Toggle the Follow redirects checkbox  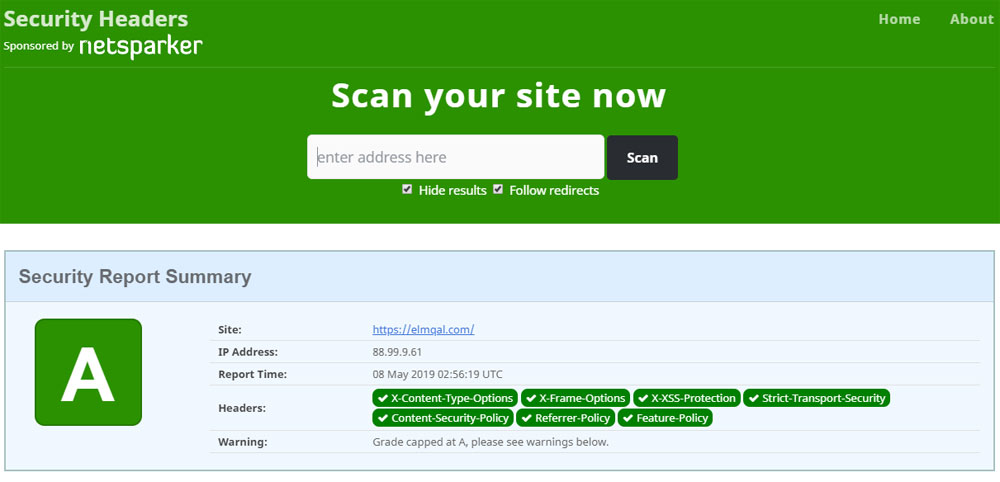pyautogui.click(x=498, y=189)
